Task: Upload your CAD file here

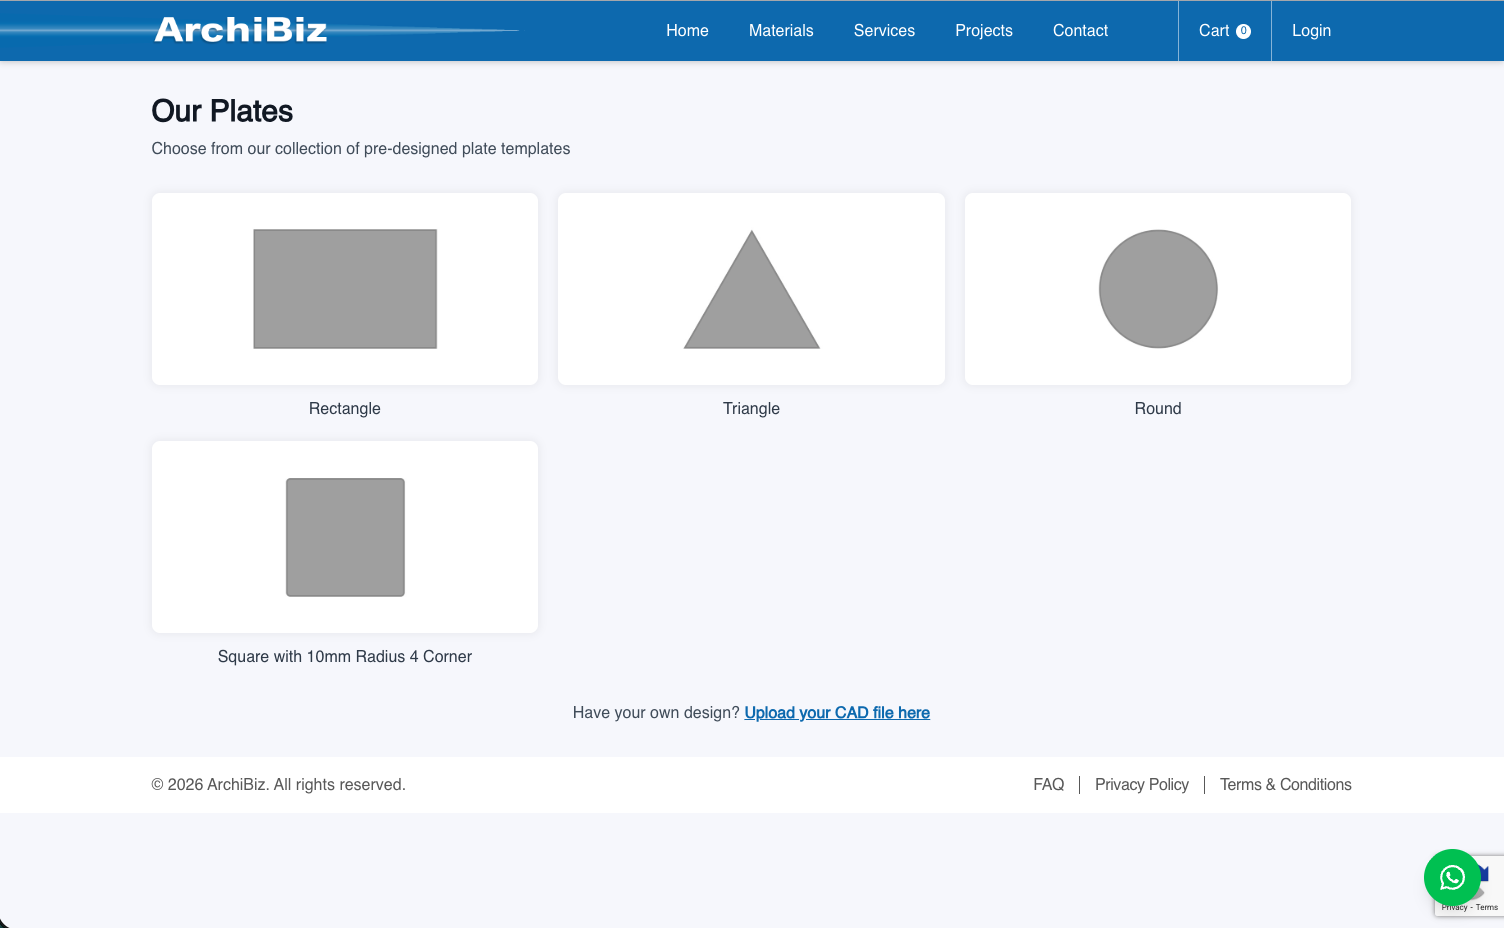Action: (837, 712)
